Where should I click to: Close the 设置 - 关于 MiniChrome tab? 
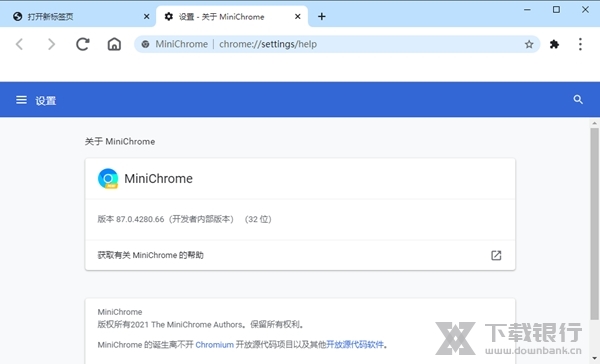click(x=298, y=16)
